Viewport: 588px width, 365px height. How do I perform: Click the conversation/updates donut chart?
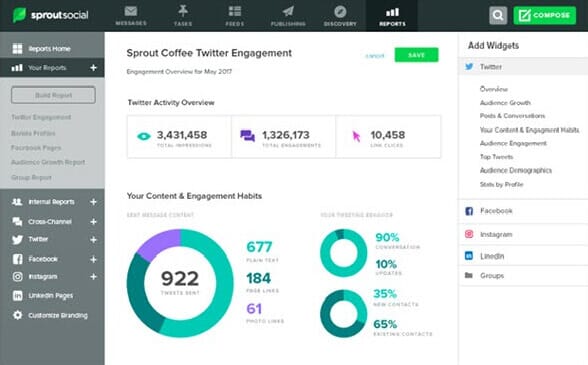click(343, 253)
